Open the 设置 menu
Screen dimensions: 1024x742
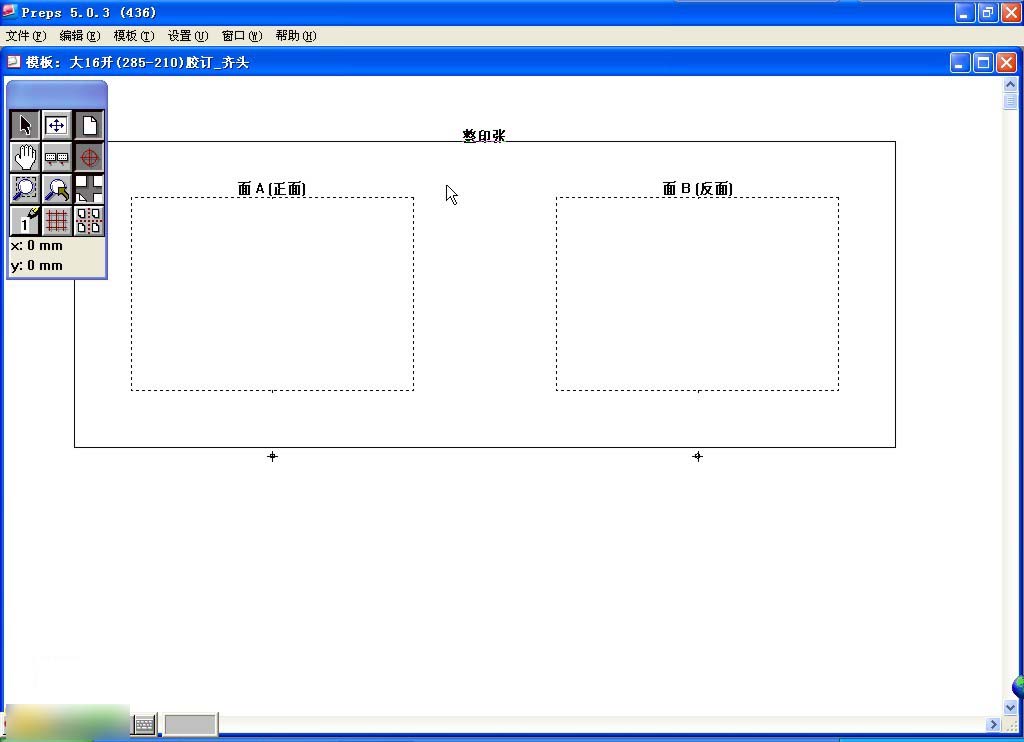tap(188, 36)
